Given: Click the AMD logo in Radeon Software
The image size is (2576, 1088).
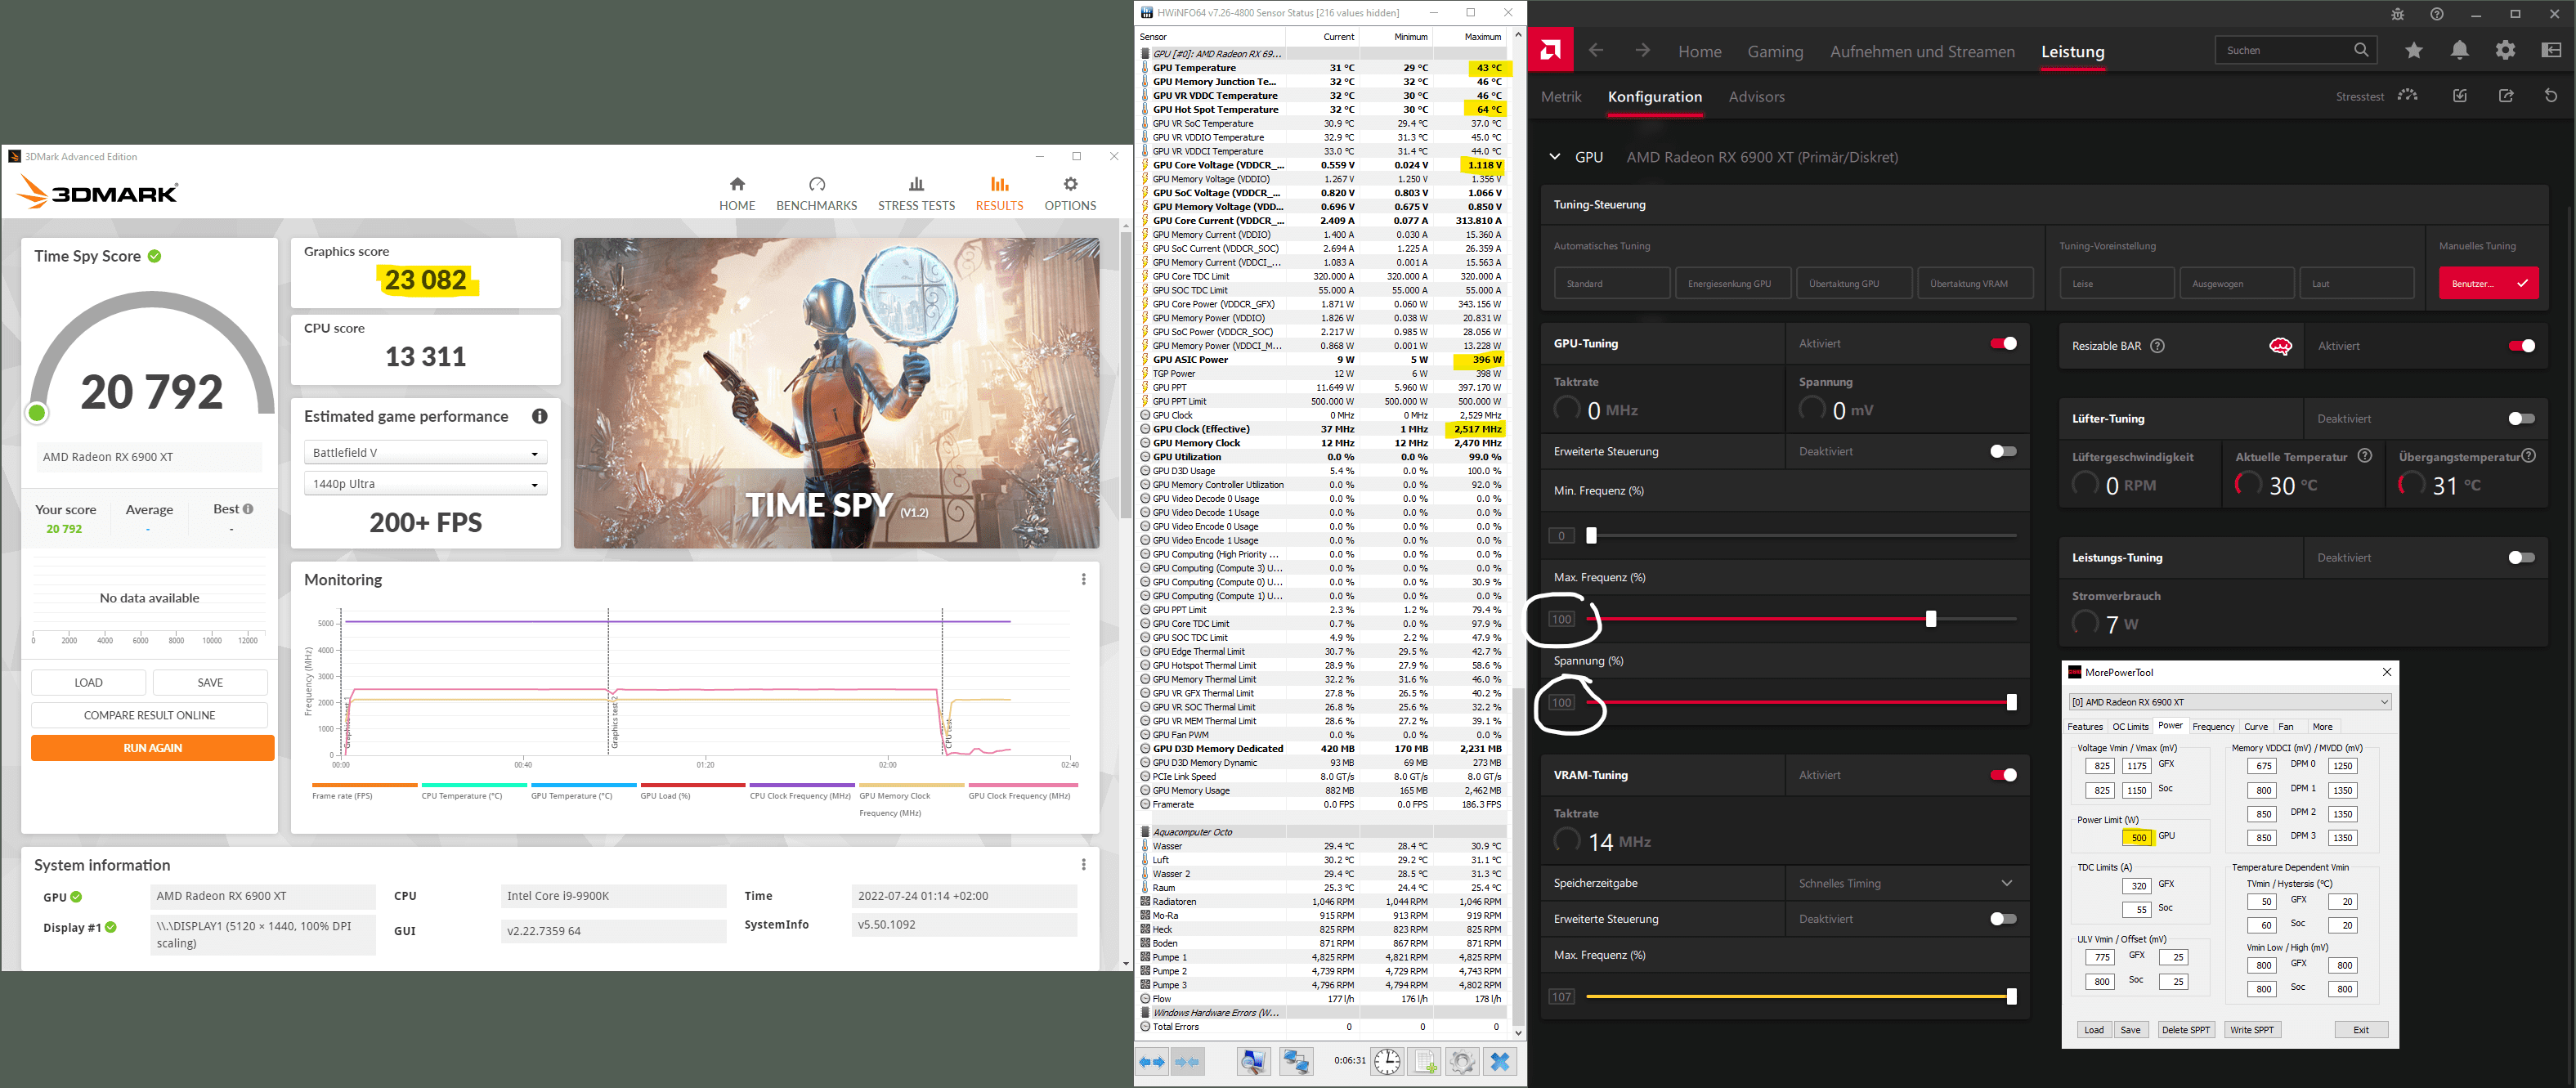Looking at the screenshot, I should tap(1550, 50).
